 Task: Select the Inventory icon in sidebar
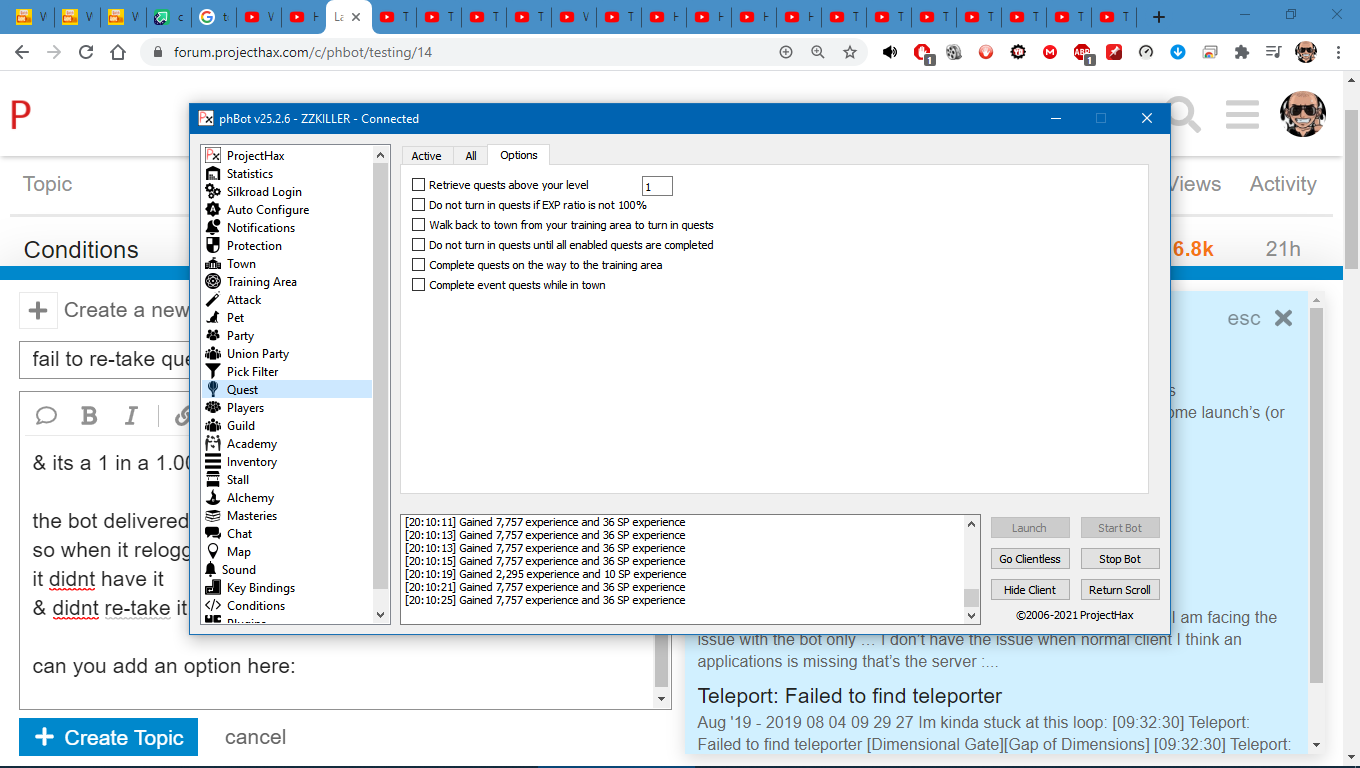tap(212, 462)
